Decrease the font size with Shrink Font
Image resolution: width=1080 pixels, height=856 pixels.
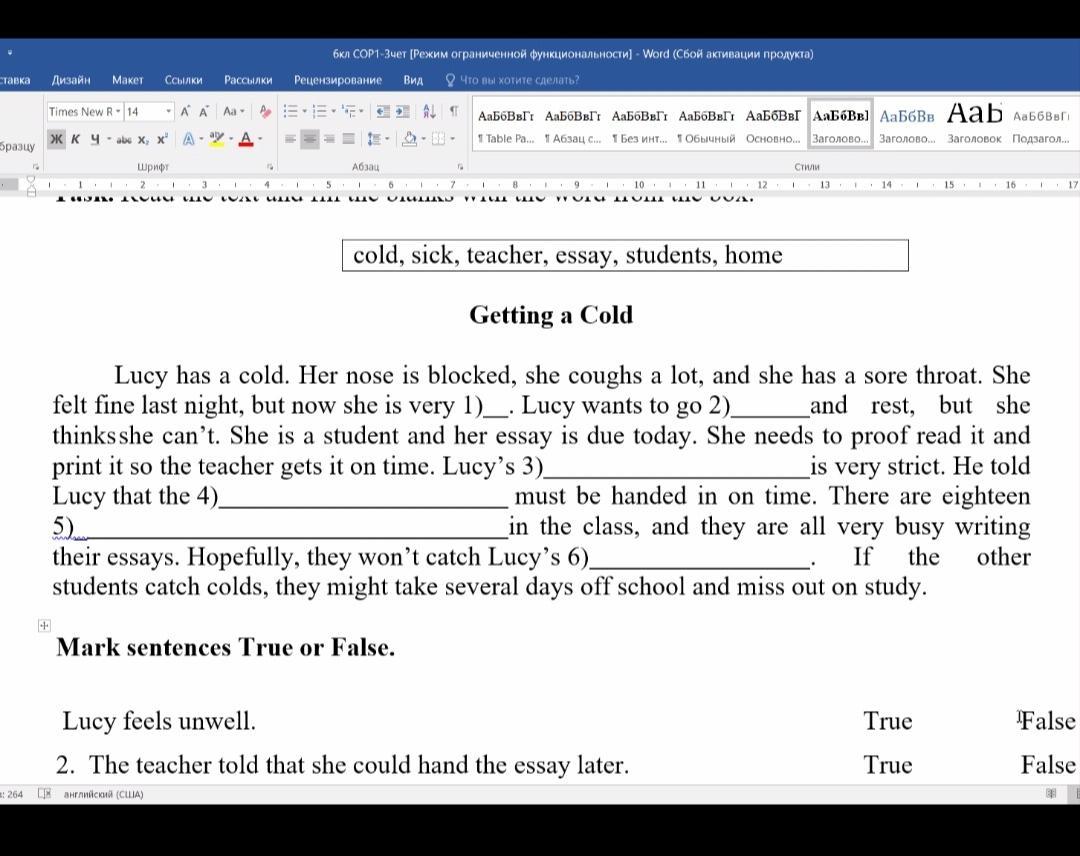[x=204, y=112]
